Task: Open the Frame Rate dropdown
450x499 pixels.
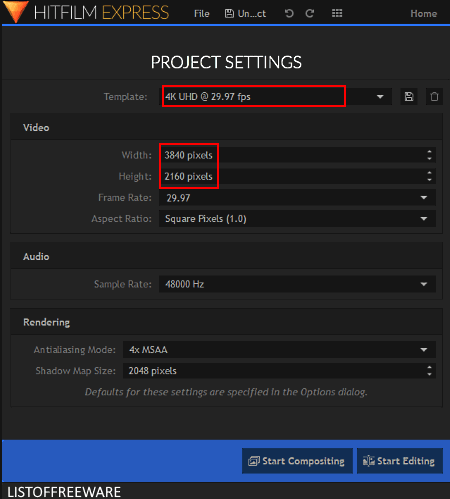Action: tap(297, 198)
